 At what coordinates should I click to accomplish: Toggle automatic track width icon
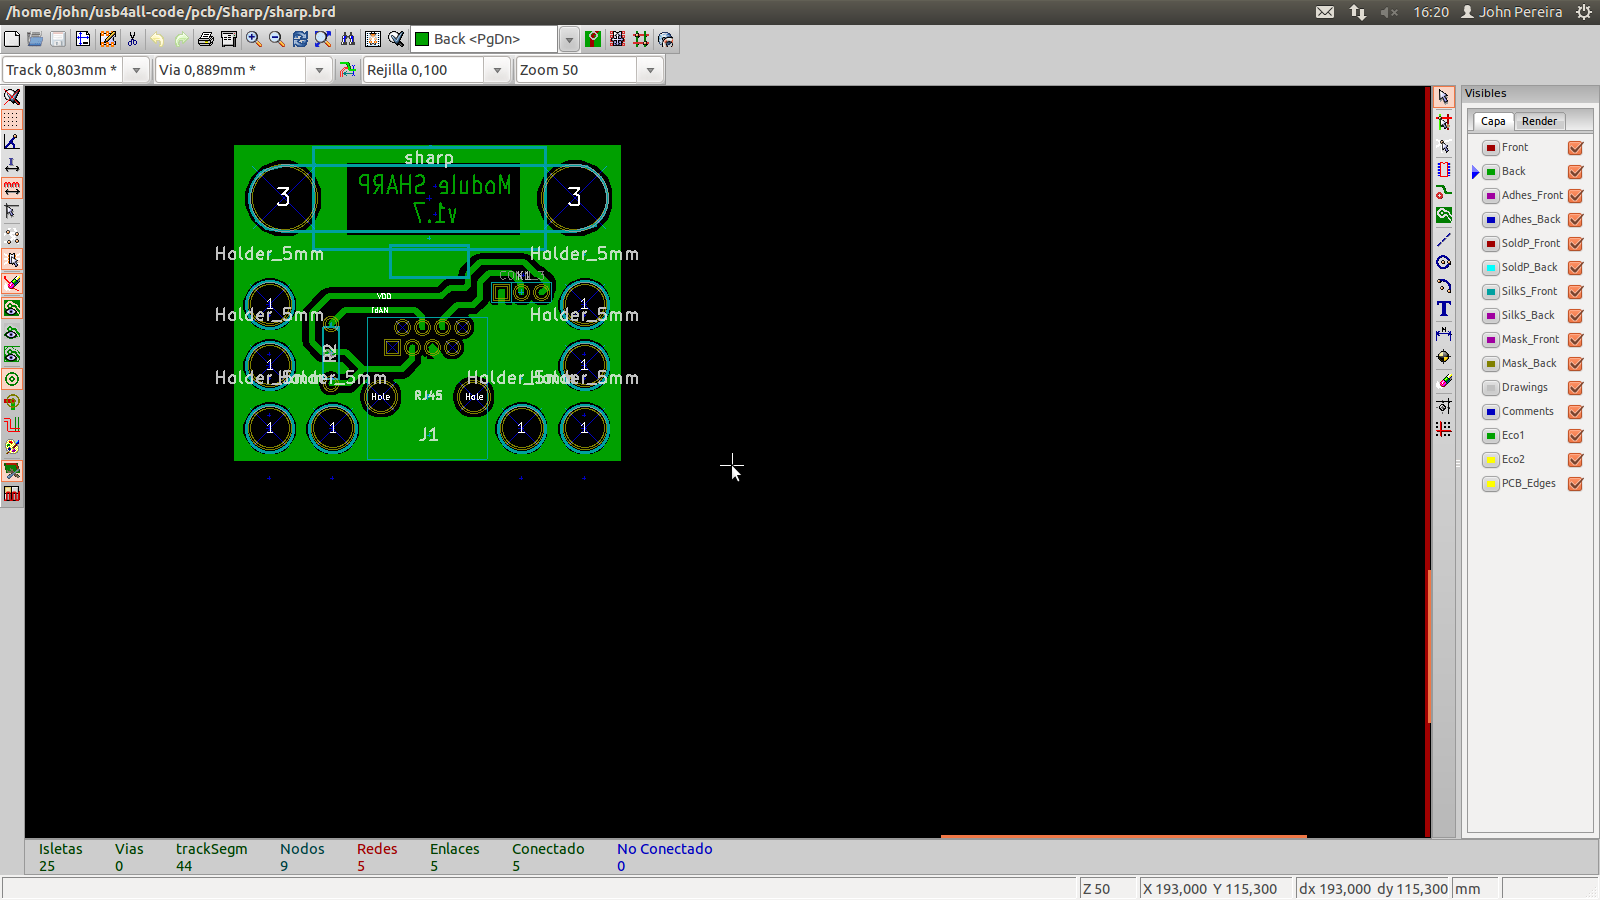pos(347,70)
